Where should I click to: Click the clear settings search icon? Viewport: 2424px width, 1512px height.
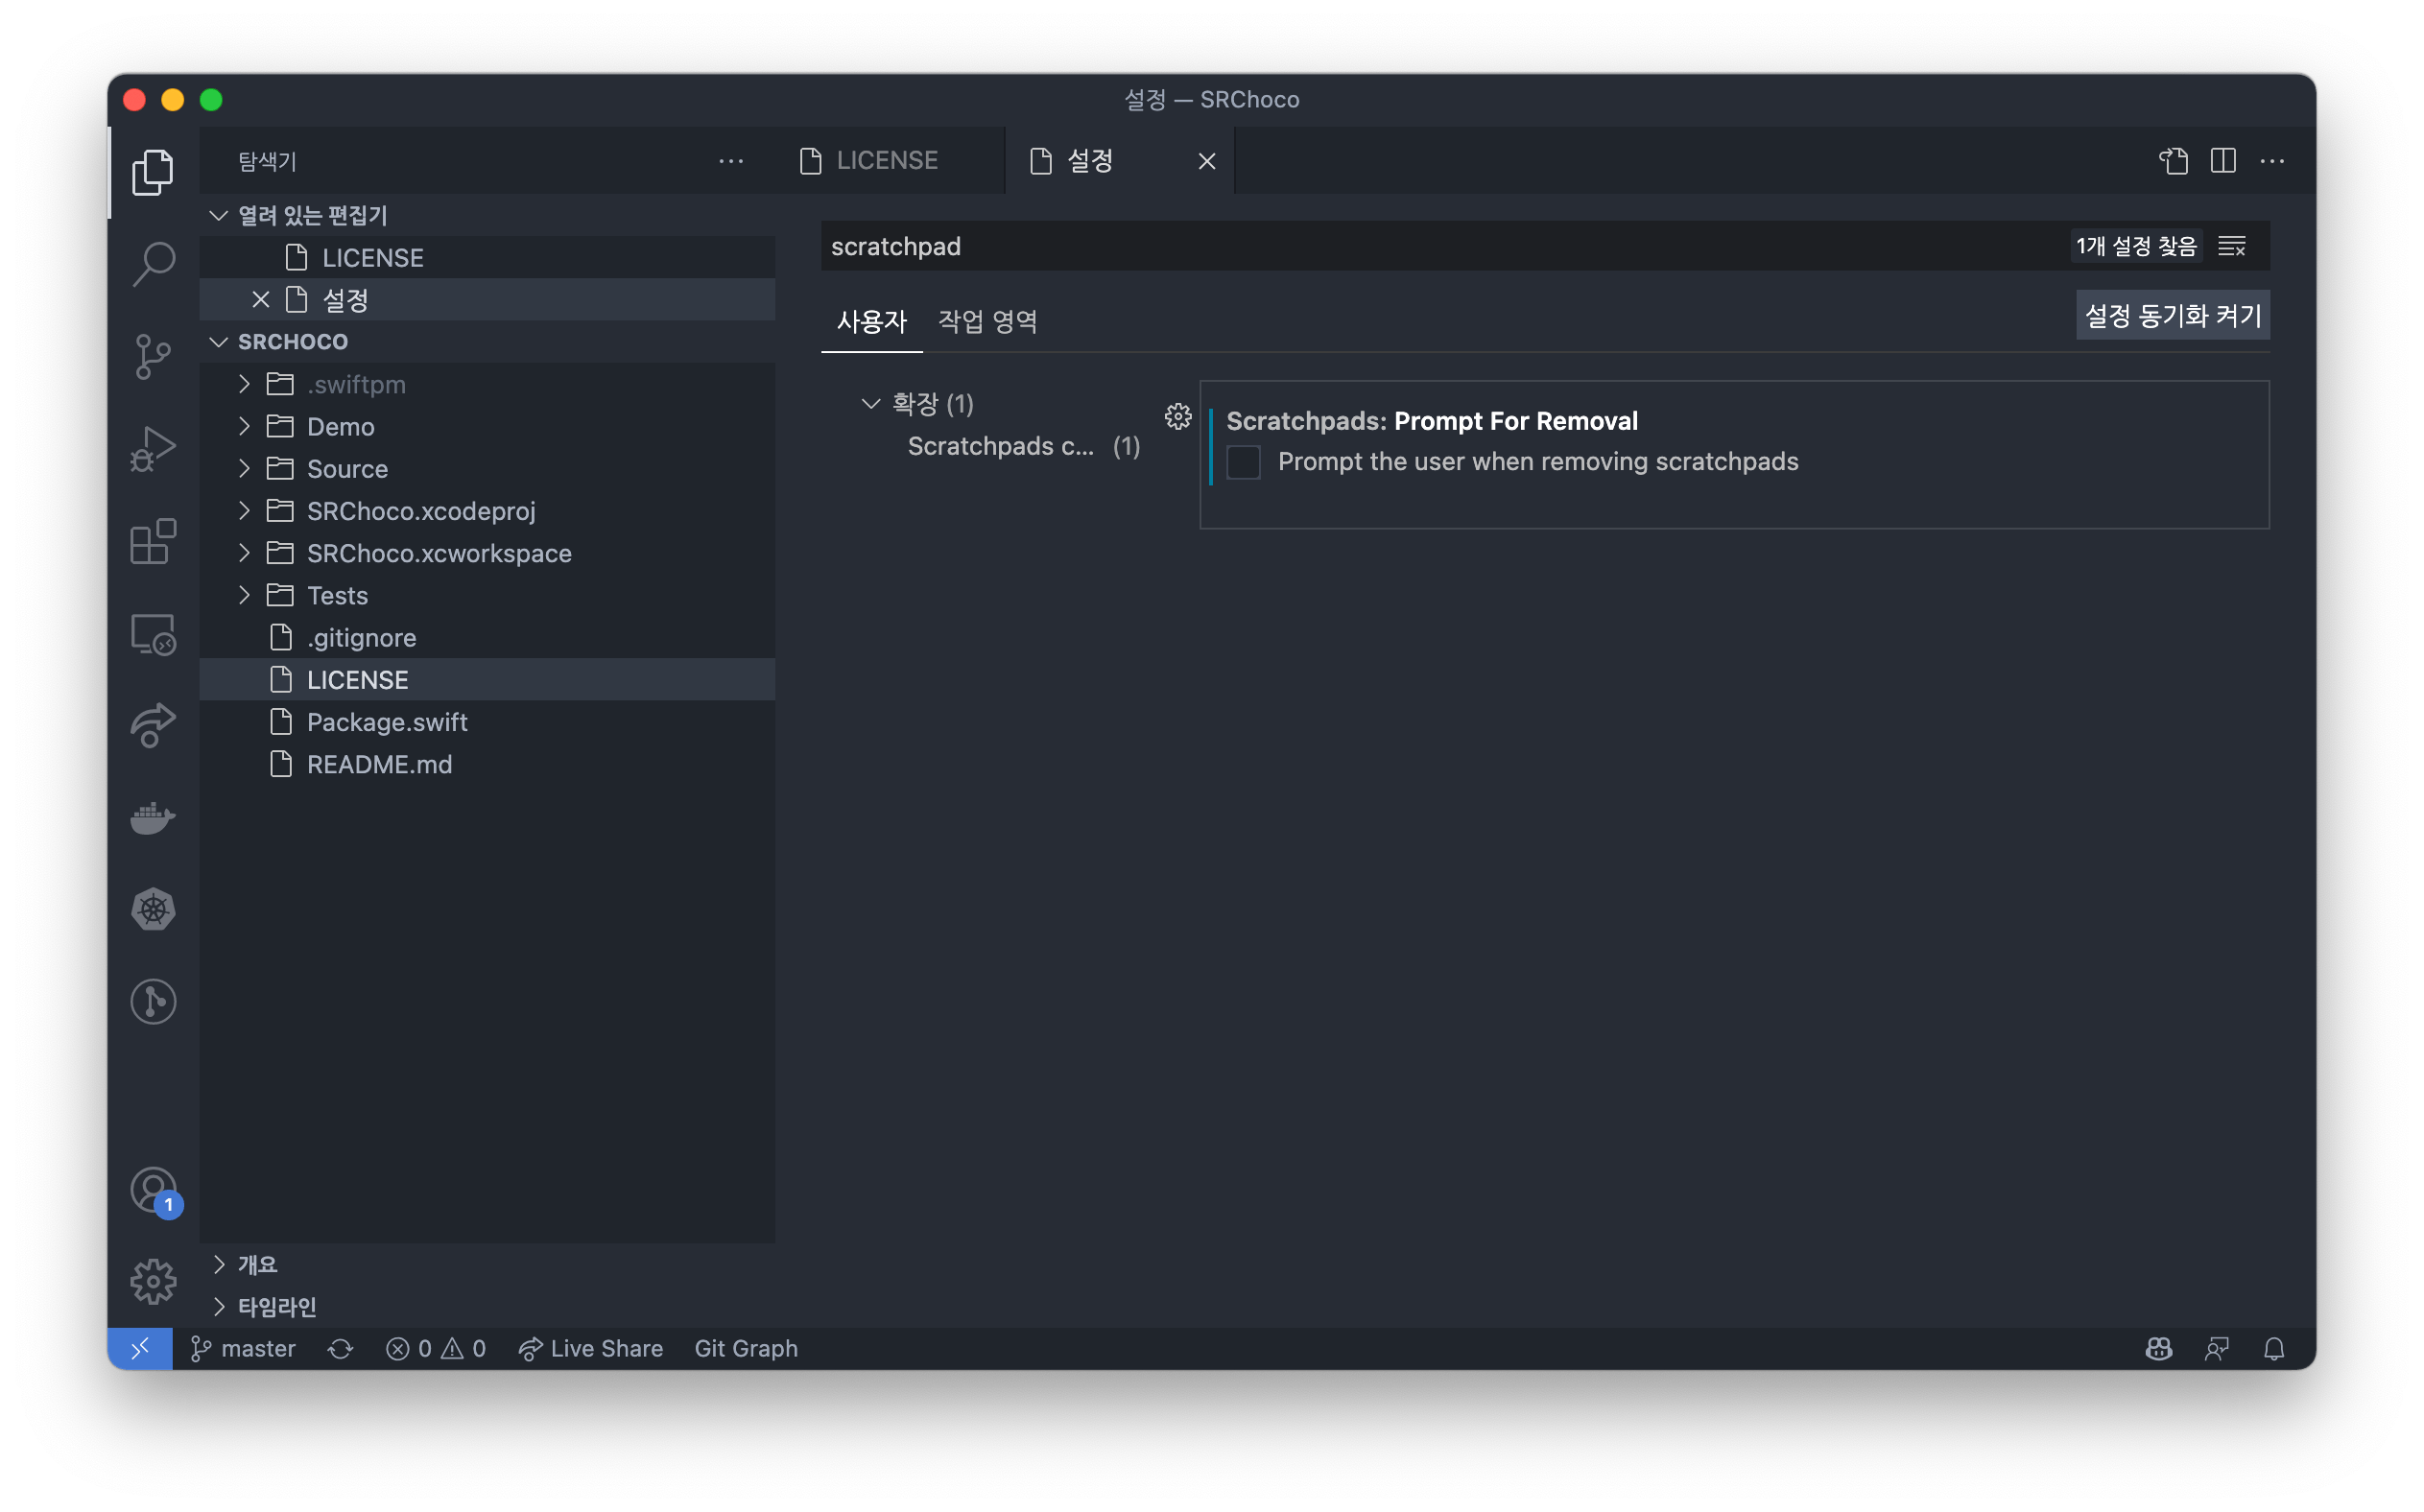pos(2232,246)
